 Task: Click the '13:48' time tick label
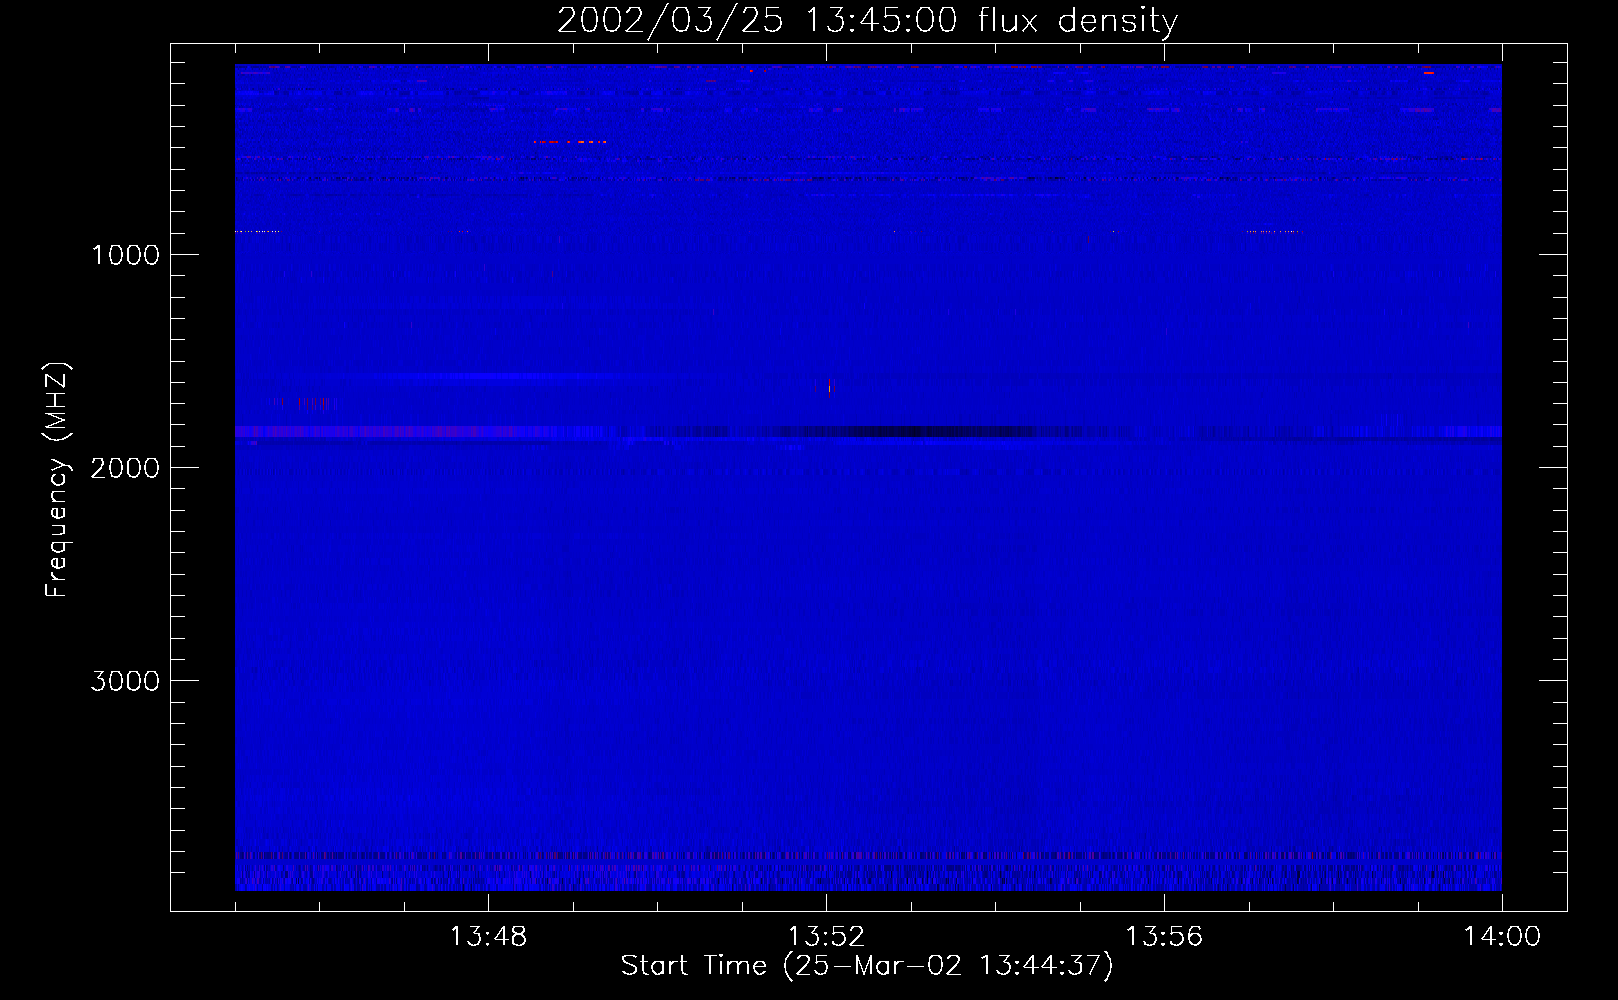pos(488,937)
